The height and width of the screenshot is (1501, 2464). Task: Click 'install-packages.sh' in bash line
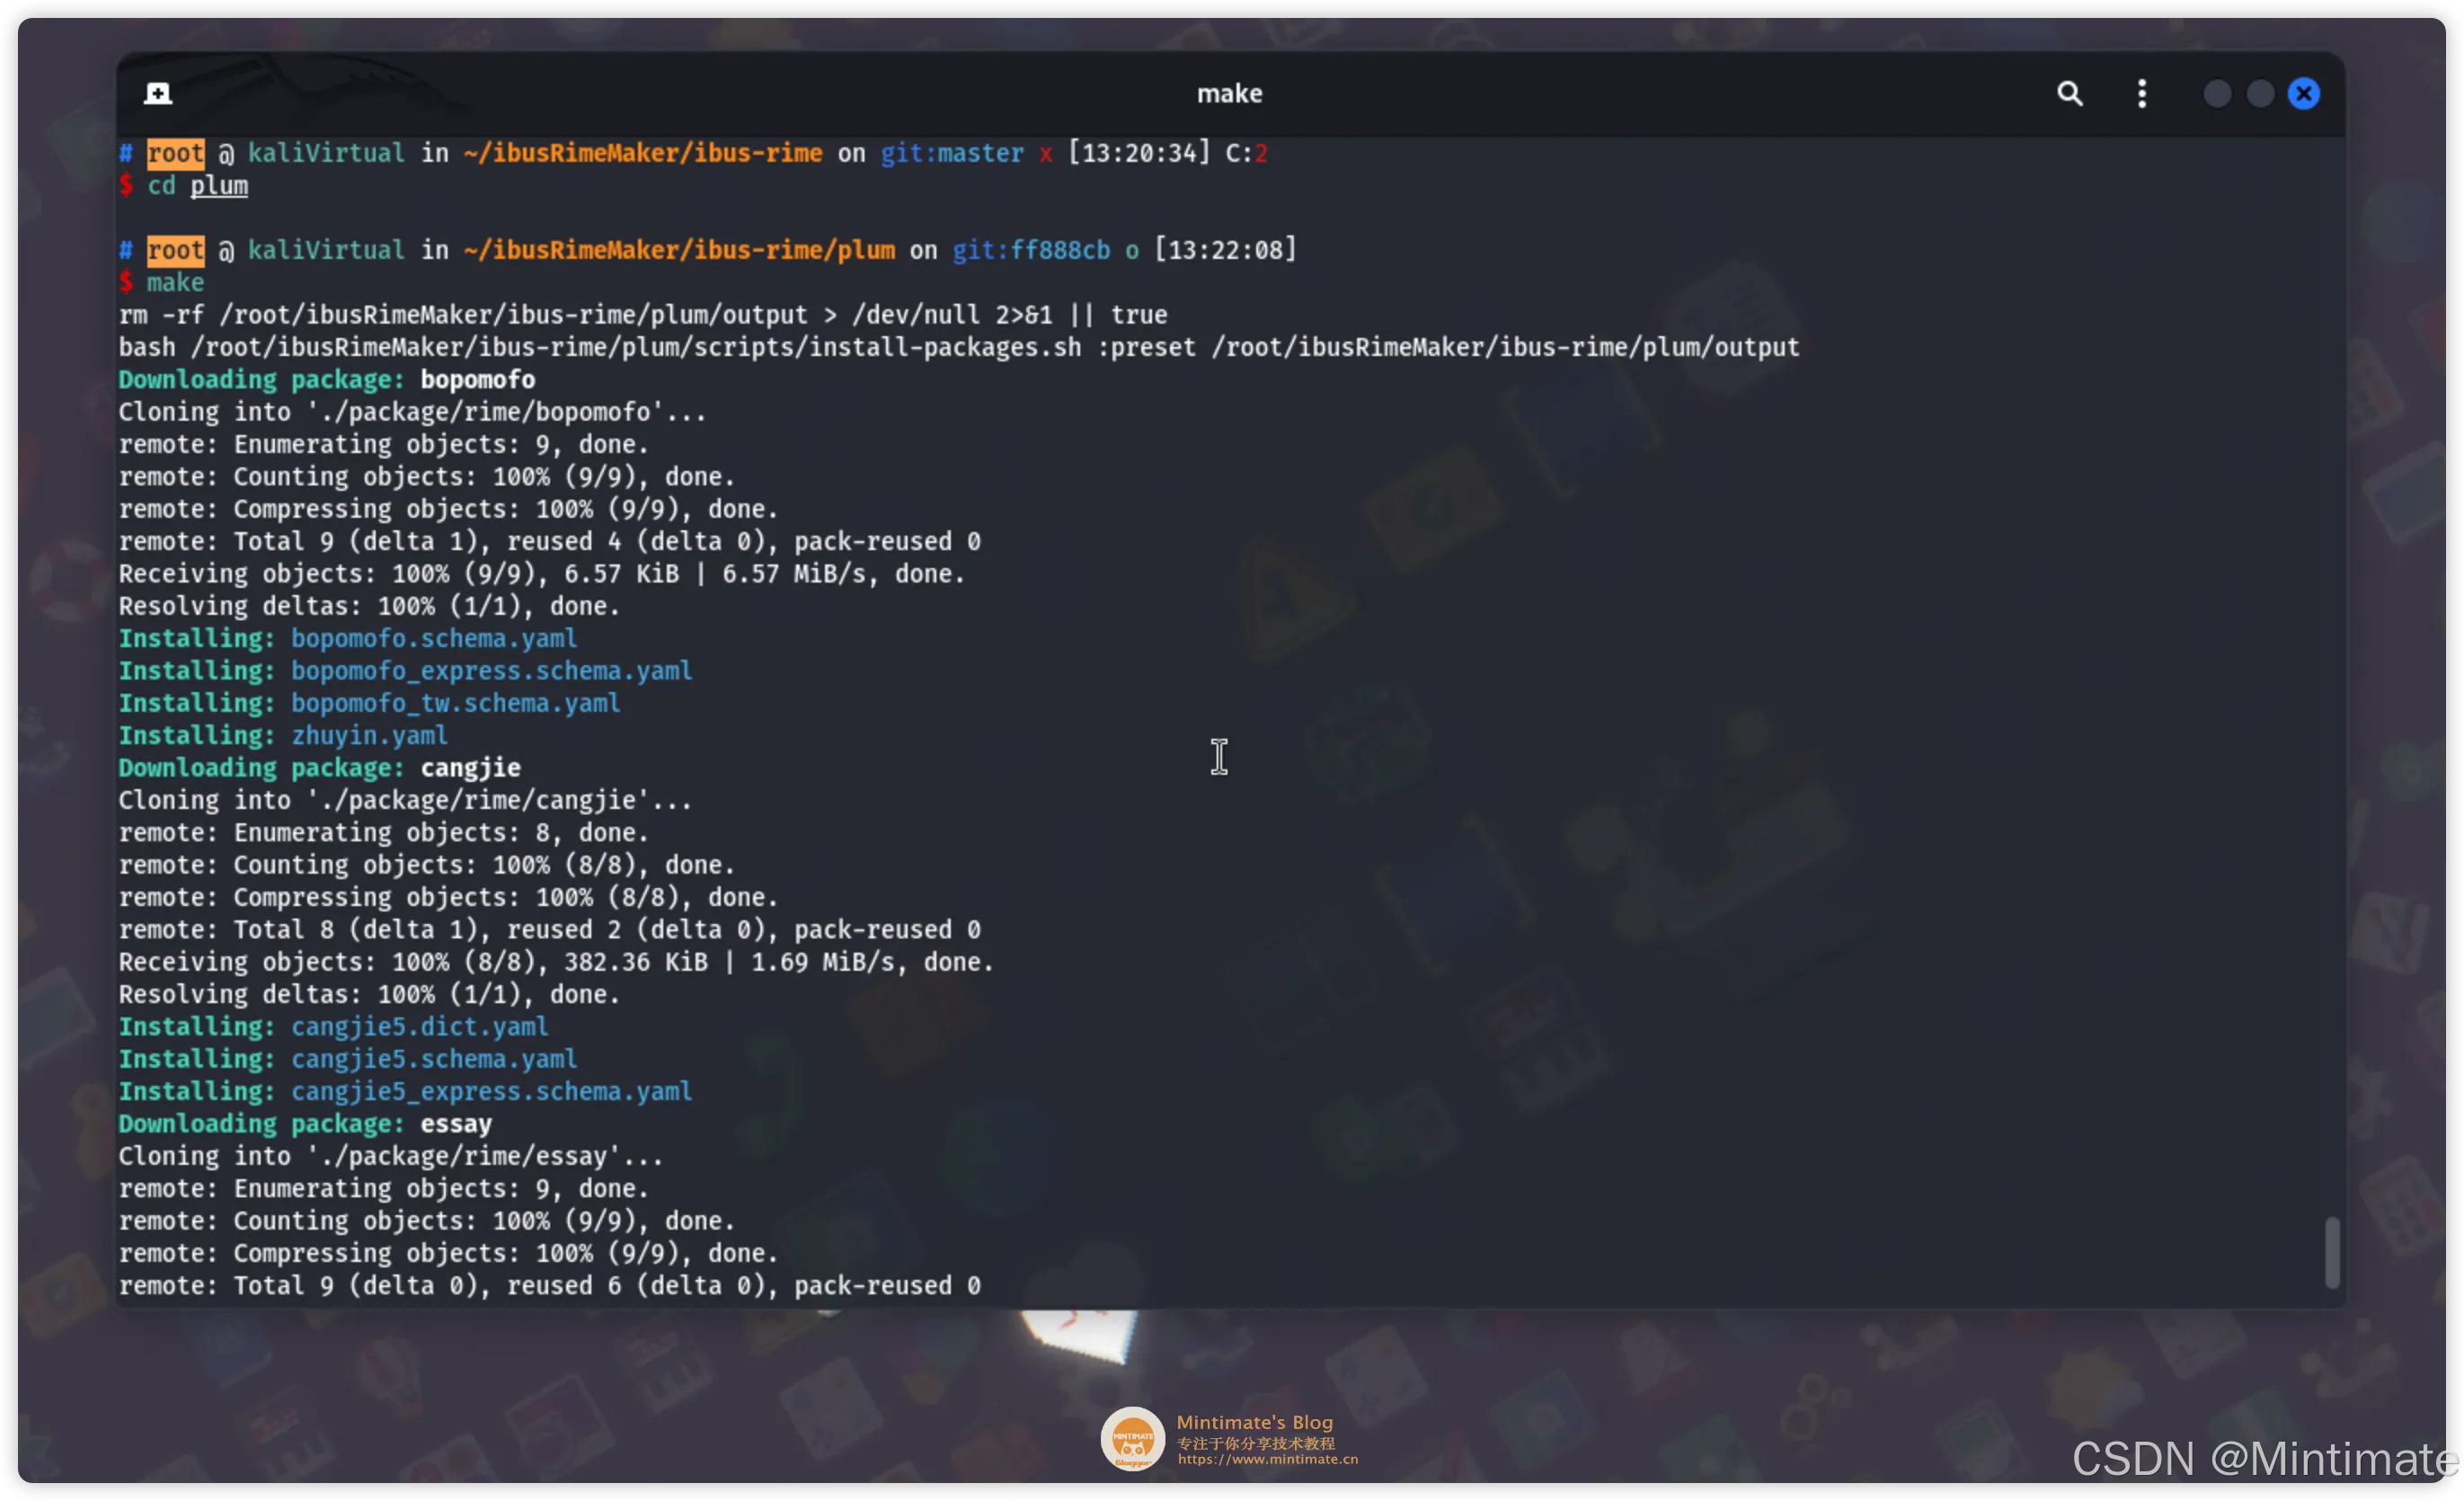944,347
